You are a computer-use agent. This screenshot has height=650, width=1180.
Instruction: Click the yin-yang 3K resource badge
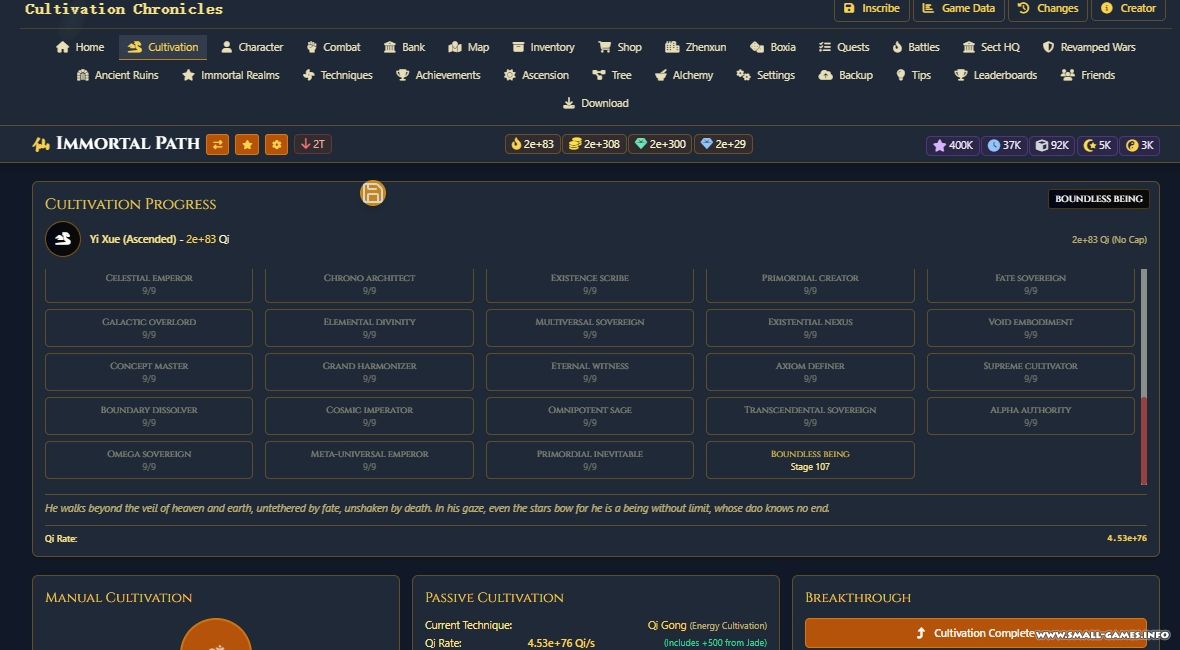pos(1139,145)
